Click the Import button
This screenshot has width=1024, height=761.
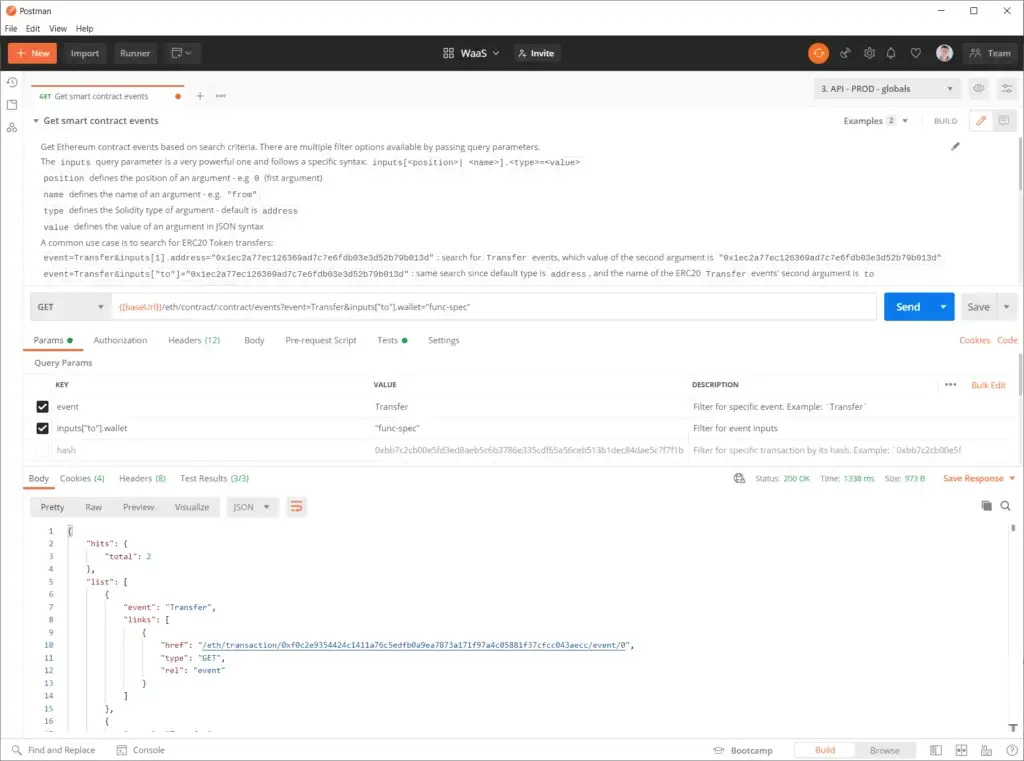coord(85,54)
